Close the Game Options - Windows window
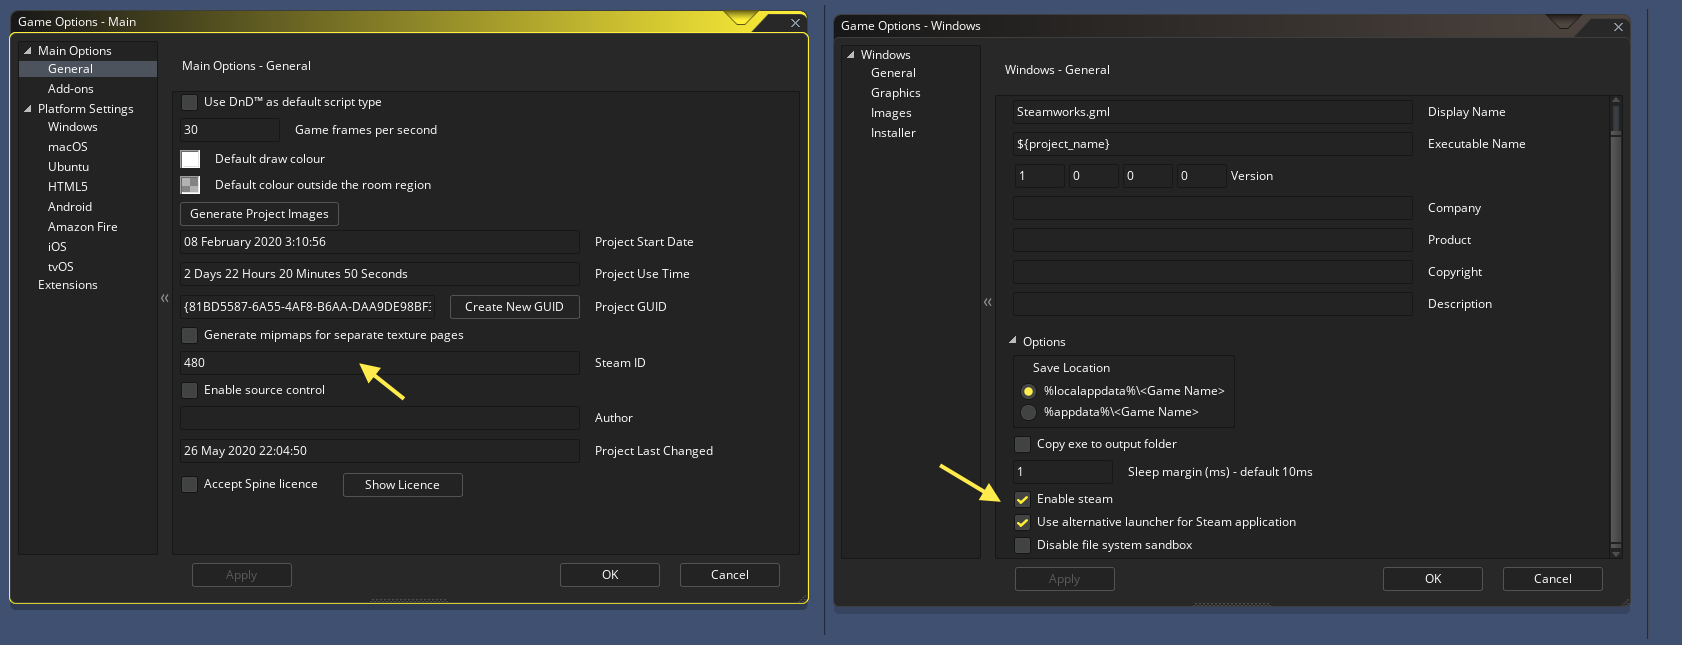Viewport: 1682px width, 645px height. (x=1618, y=27)
